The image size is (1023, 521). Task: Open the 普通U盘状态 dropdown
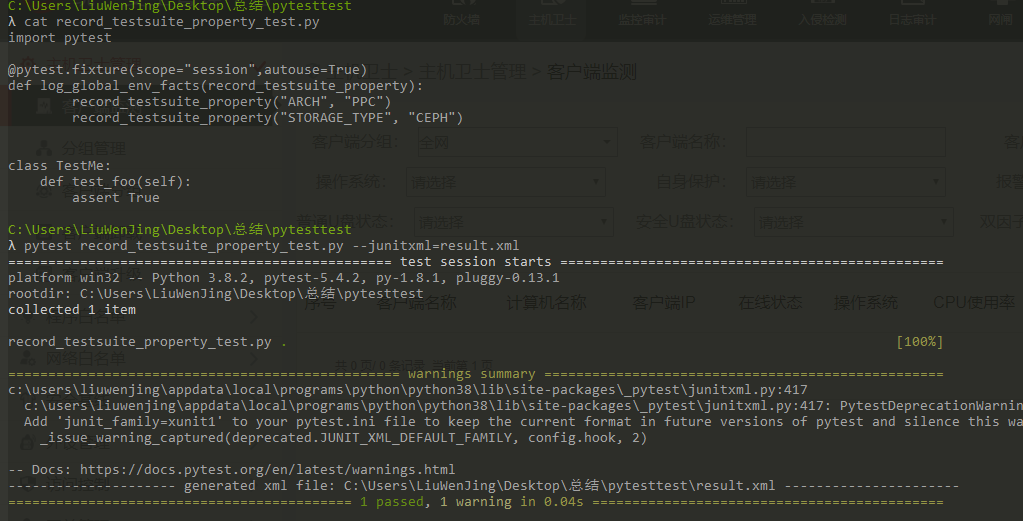[513, 222]
